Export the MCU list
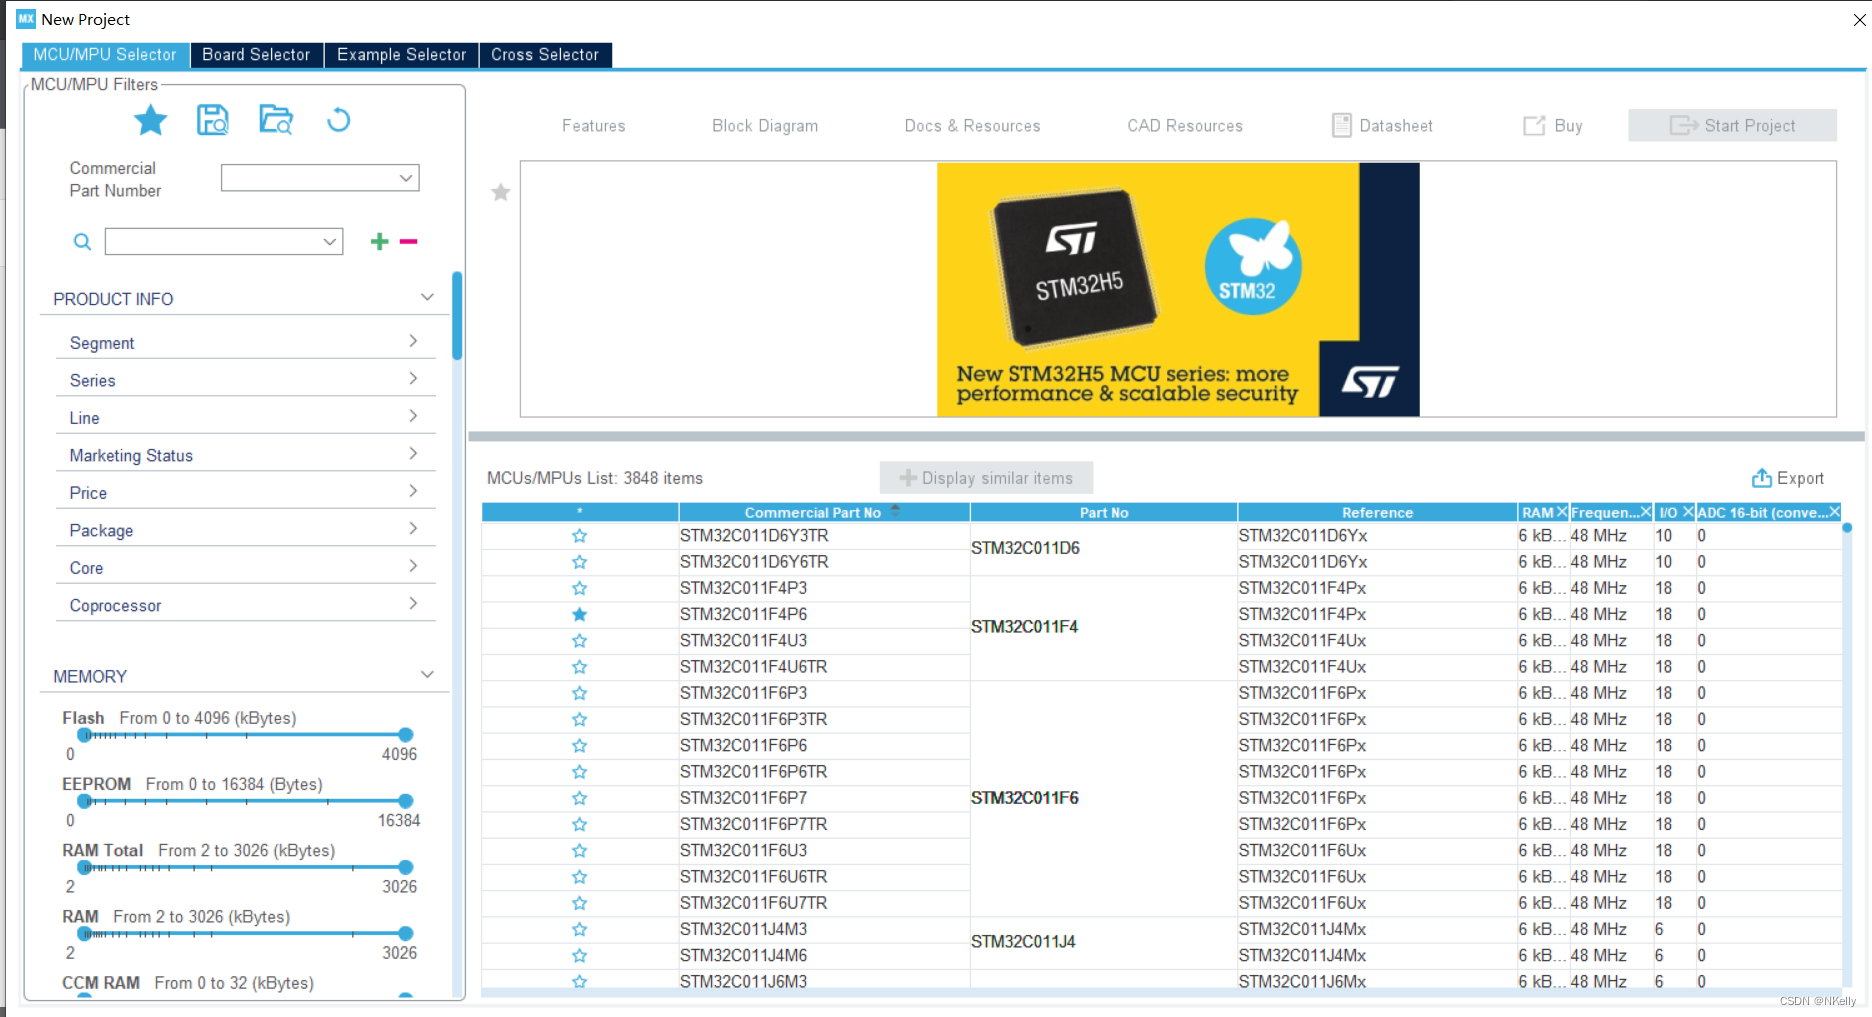This screenshot has height=1017, width=1872. point(1788,478)
